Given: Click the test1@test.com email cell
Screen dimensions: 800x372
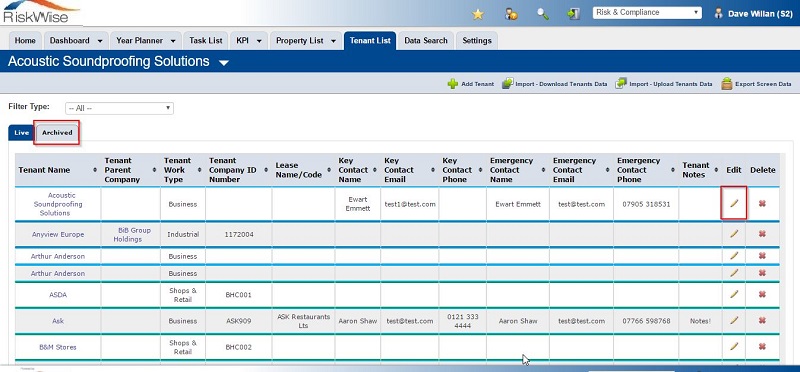Looking at the screenshot, I should click(x=410, y=204).
